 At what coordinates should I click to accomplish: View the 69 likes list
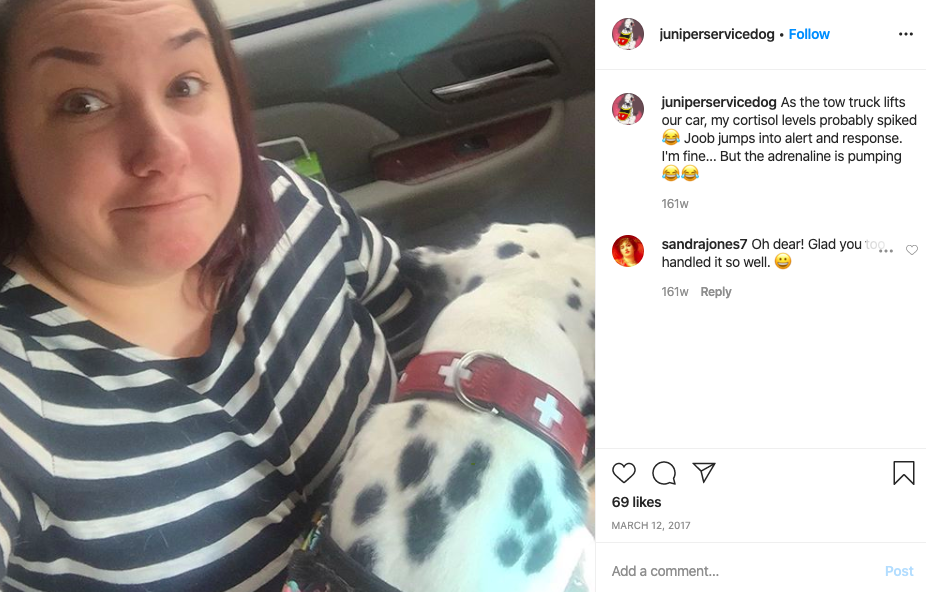tap(636, 502)
